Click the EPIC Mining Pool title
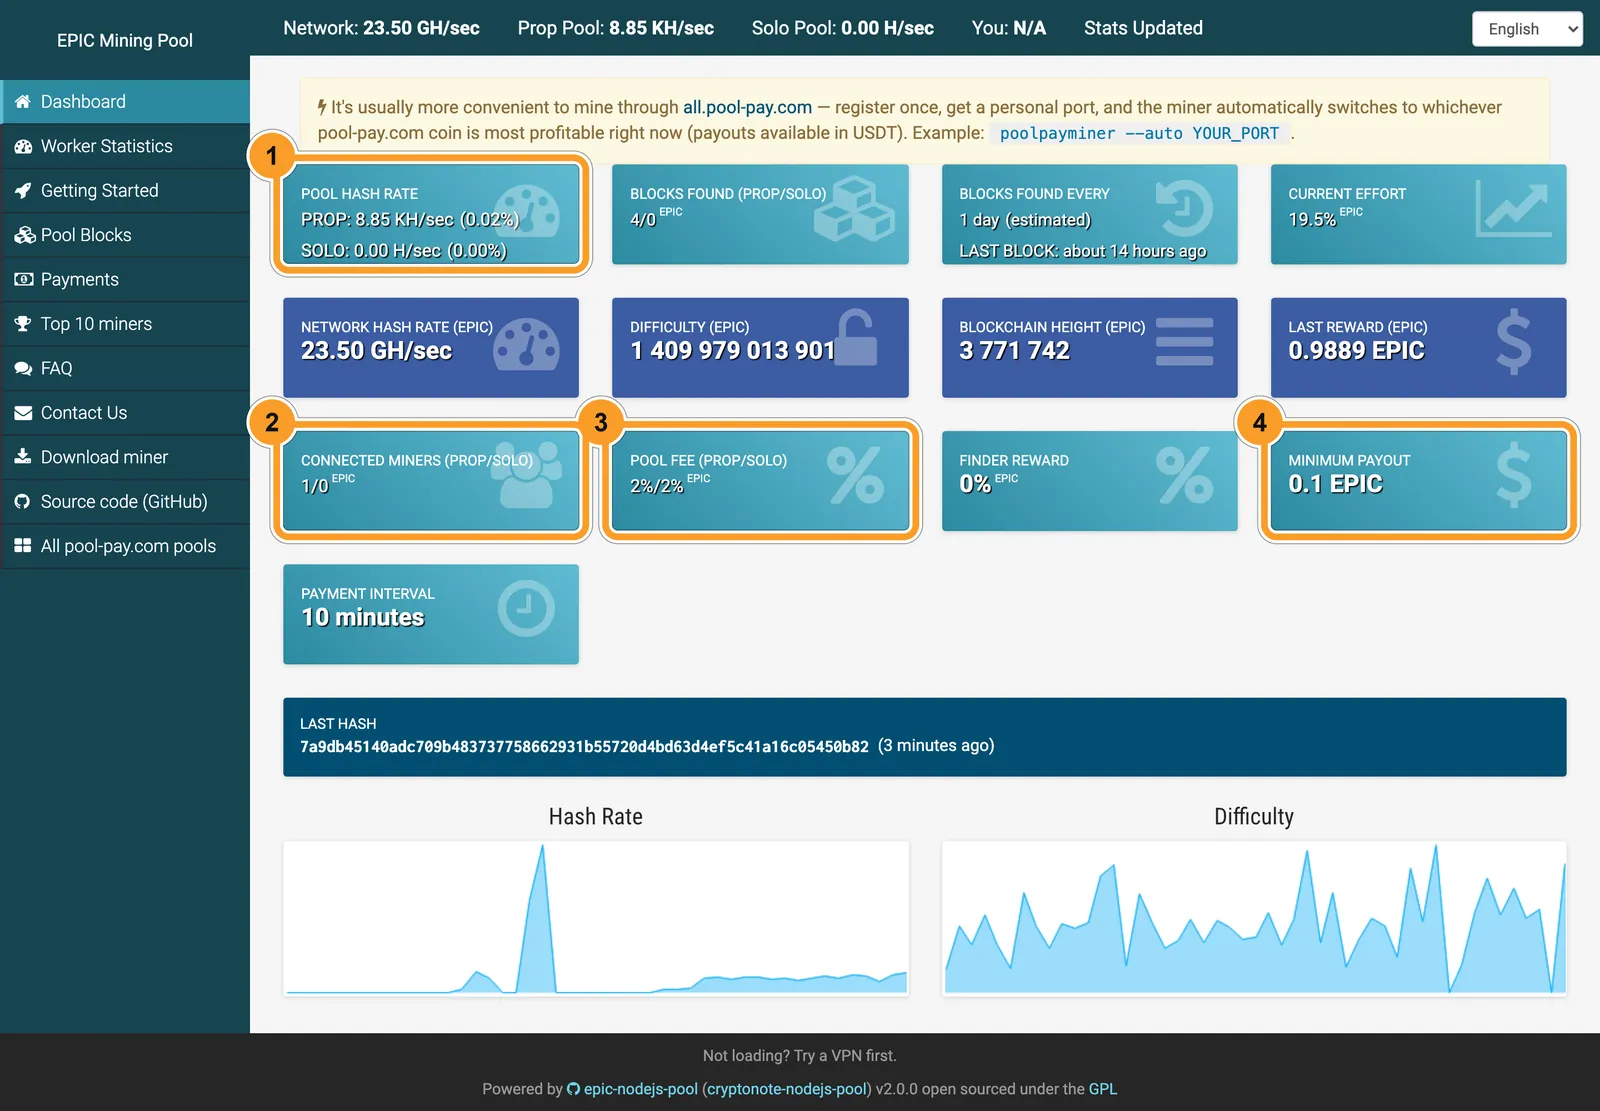The height and width of the screenshot is (1111, 1600). (125, 40)
